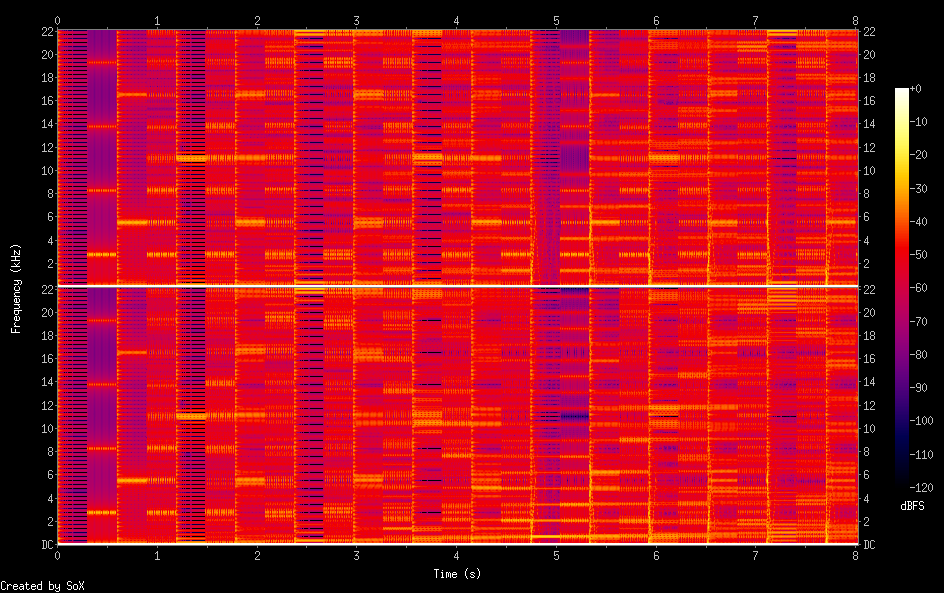
Task: Click the "dBFS" legend unit label
Action: pyautogui.click(x=912, y=506)
